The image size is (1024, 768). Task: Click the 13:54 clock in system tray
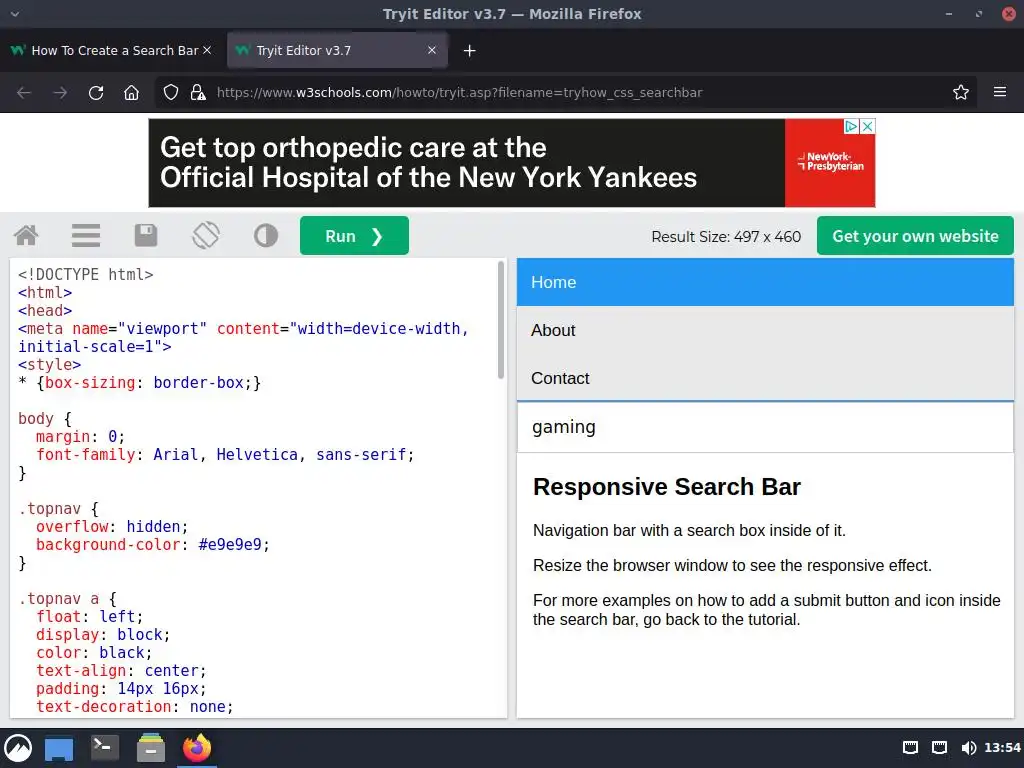[x=1002, y=748]
